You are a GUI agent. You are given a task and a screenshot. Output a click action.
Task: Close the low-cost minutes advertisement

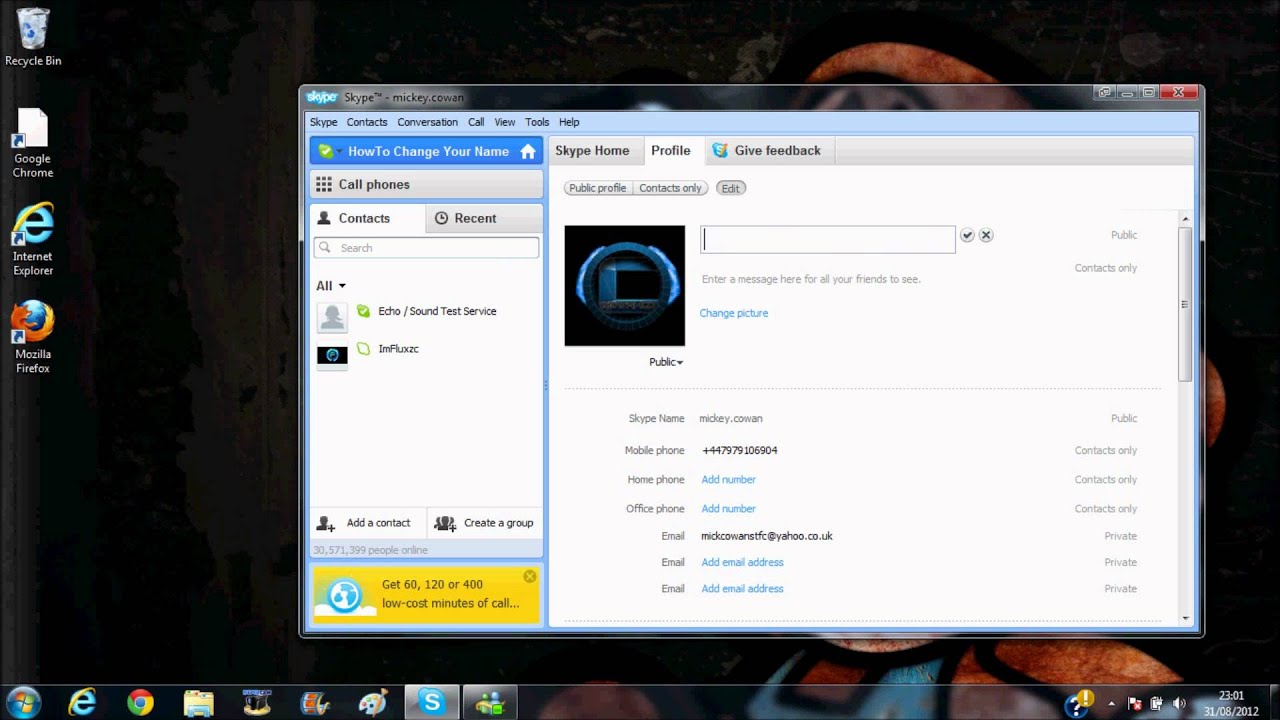pos(530,576)
